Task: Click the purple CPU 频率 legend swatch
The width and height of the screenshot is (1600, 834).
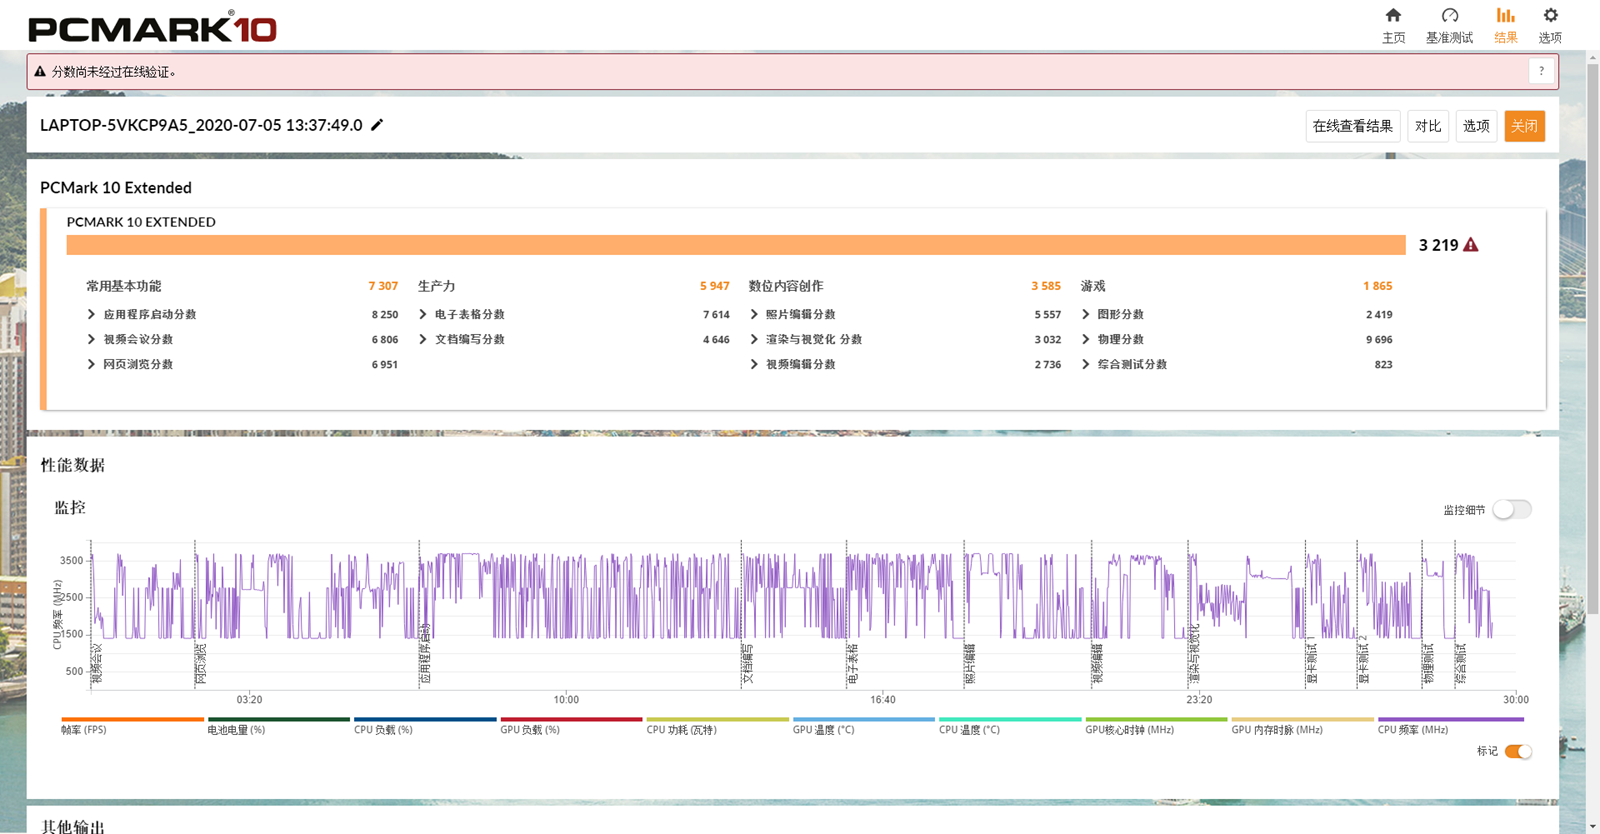Action: pyautogui.click(x=1450, y=719)
